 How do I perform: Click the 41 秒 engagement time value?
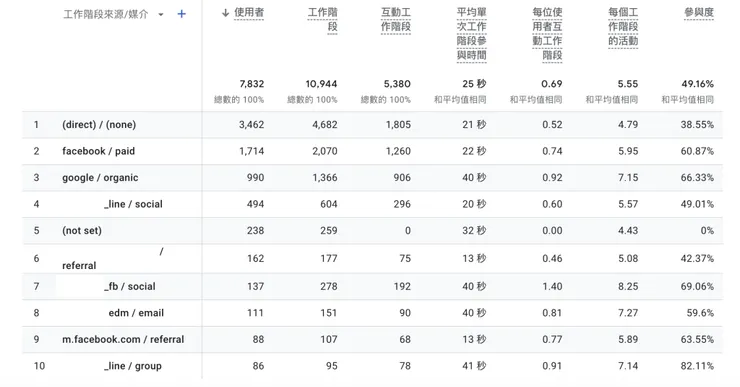(474, 365)
